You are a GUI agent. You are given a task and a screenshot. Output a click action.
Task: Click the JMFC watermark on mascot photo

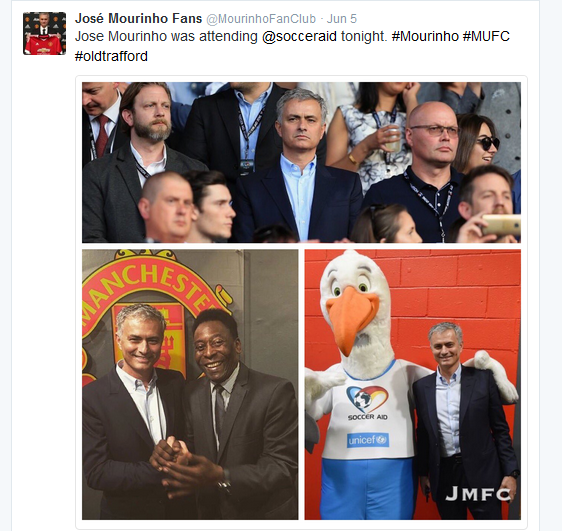[x=478, y=494]
